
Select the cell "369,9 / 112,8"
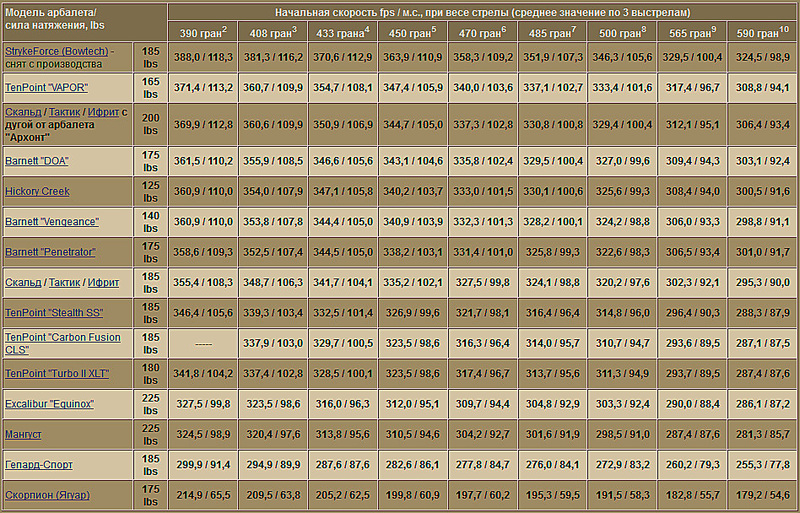(x=203, y=125)
